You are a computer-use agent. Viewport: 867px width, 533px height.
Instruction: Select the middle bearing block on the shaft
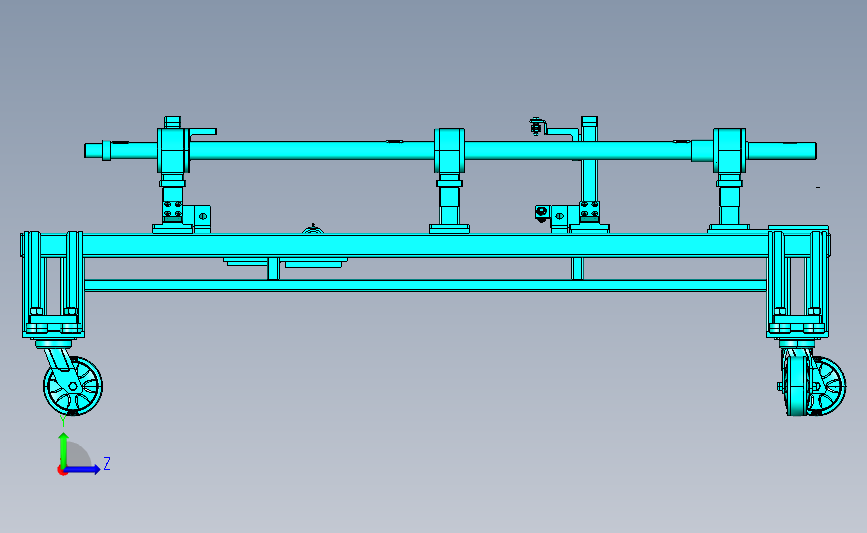point(449,150)
